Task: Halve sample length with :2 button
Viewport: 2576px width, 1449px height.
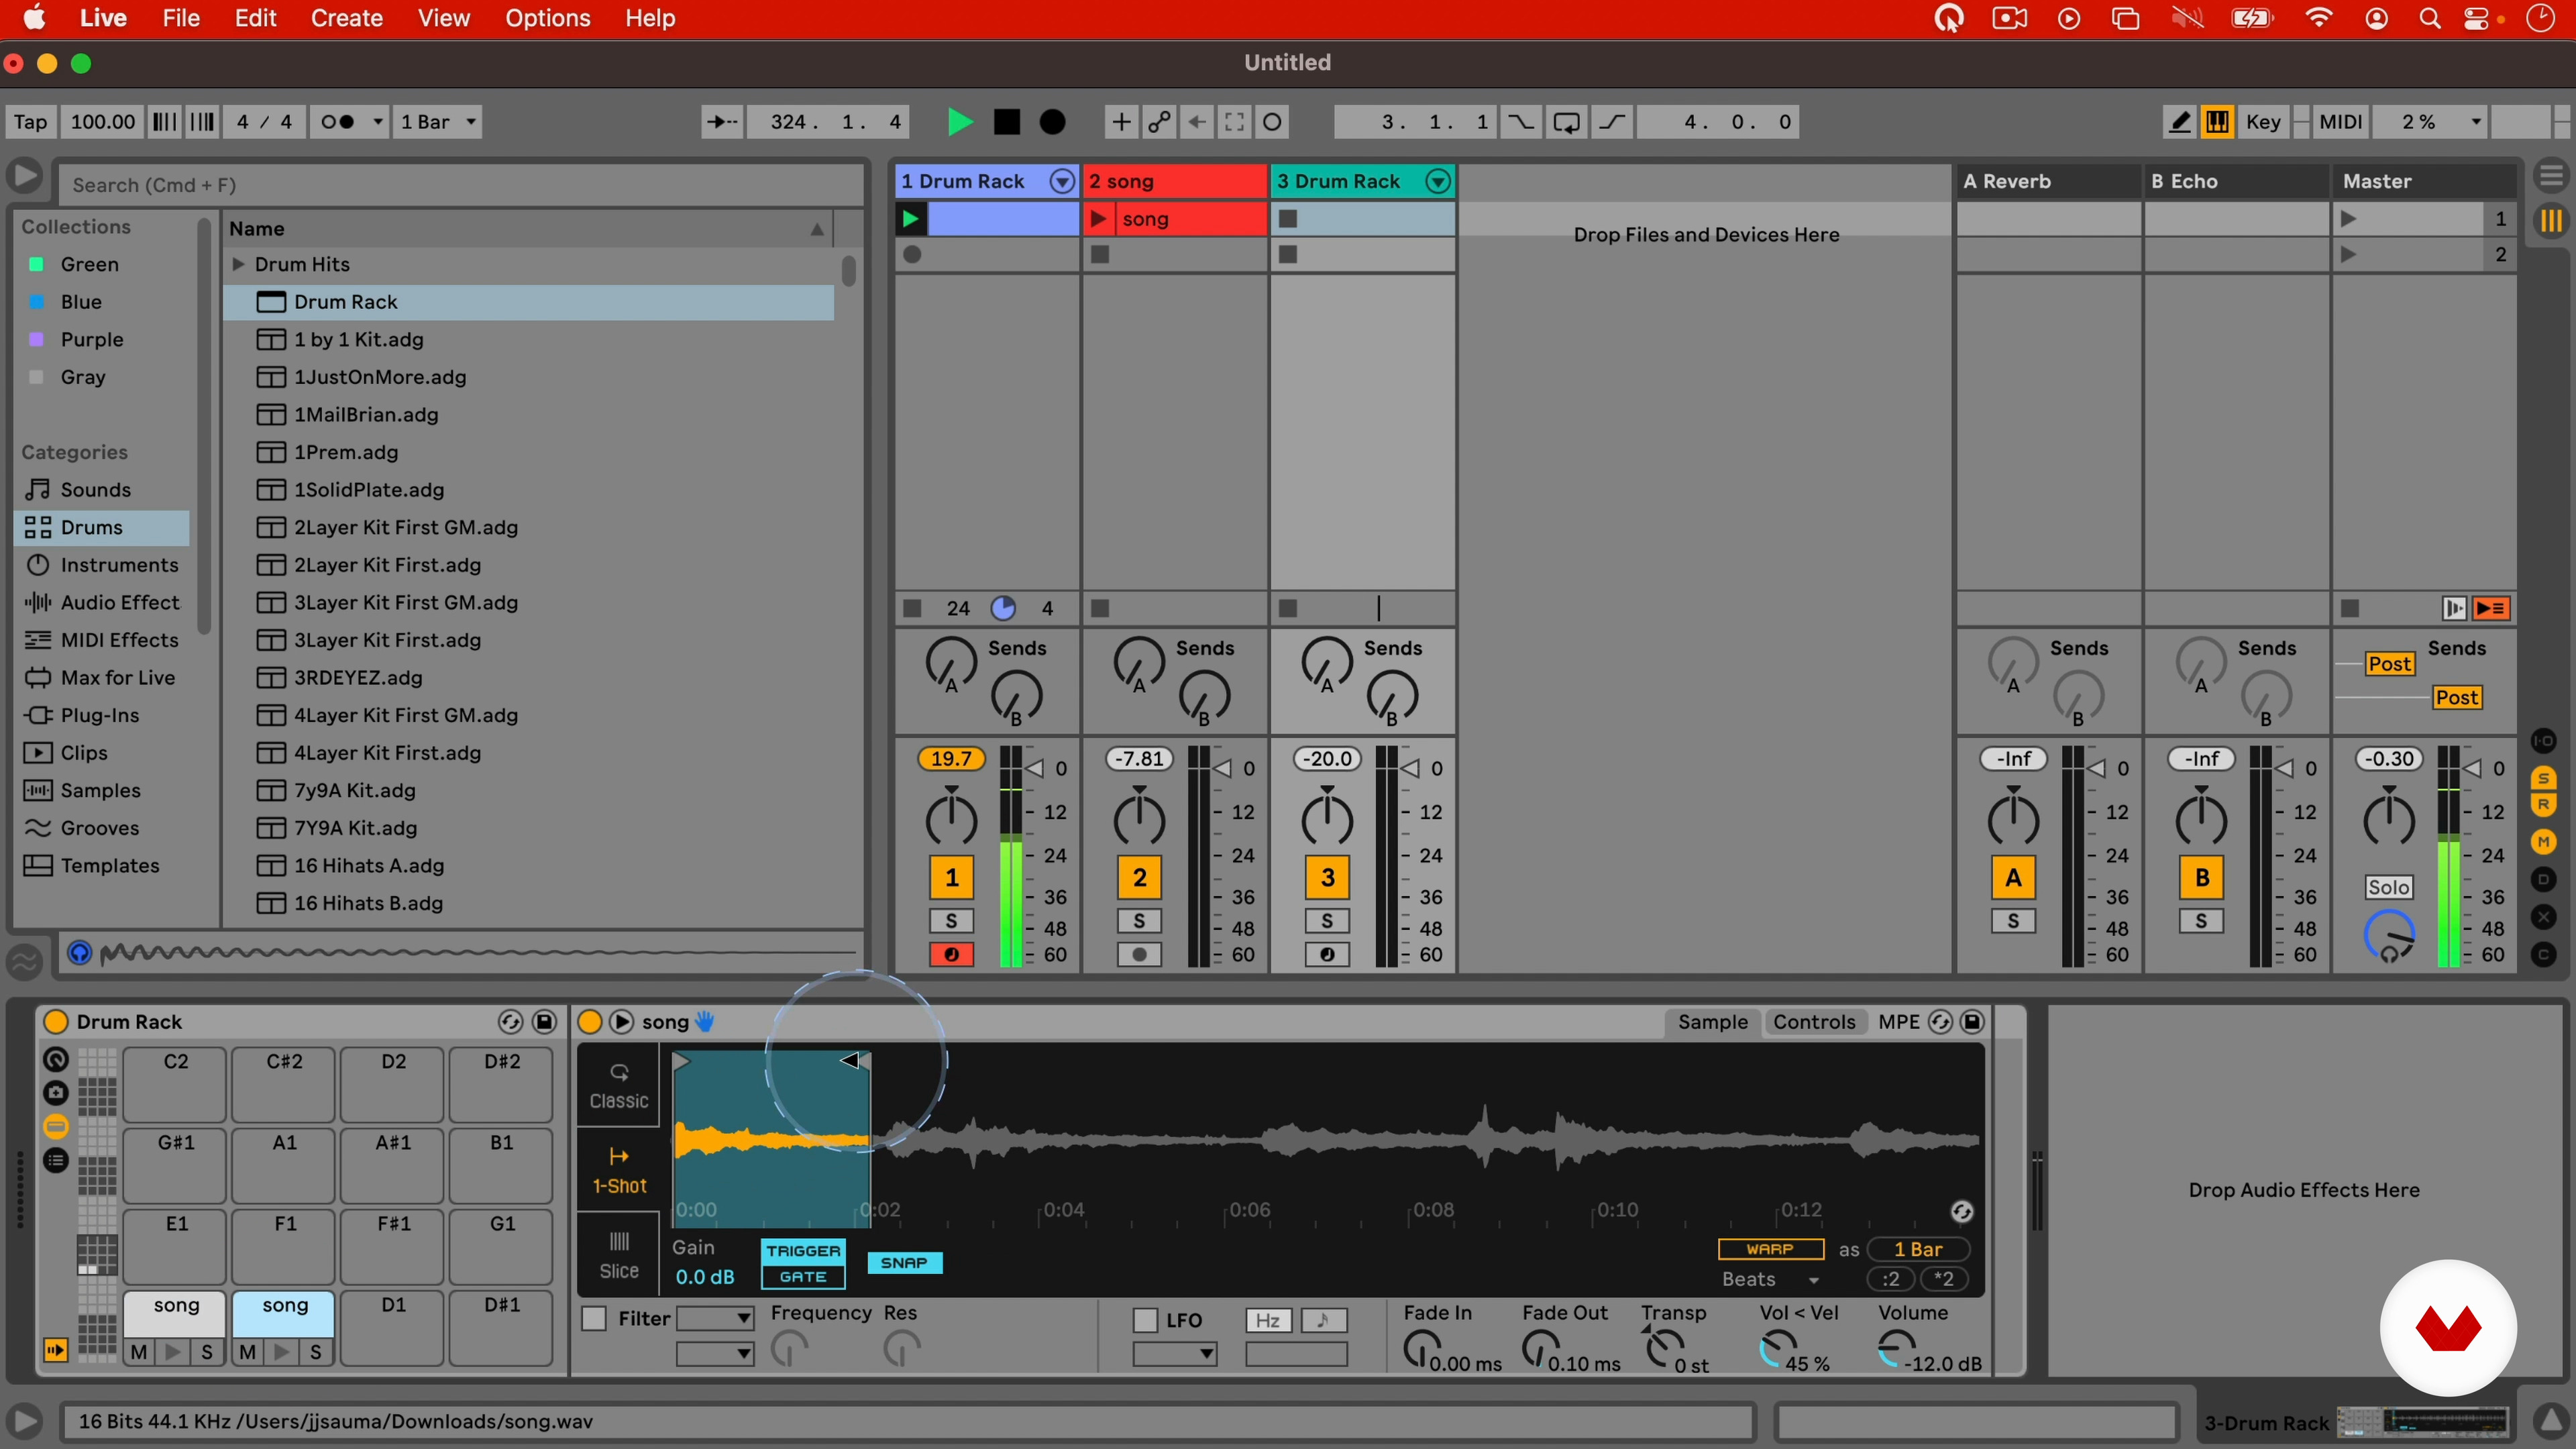Action: [x=1890, y=1279]
